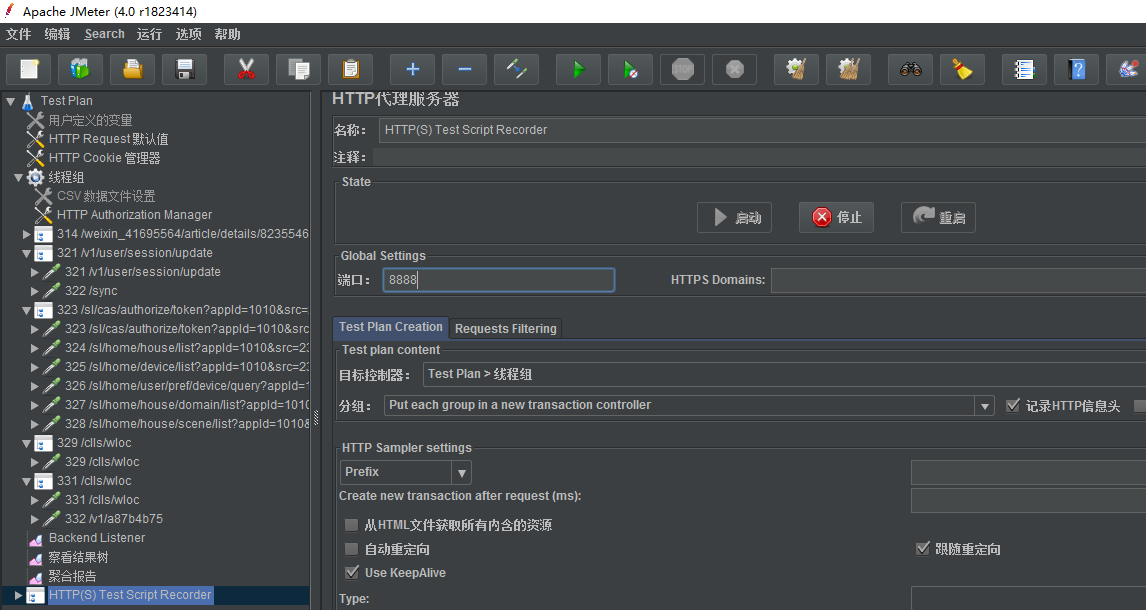Click the 启动 start button
The width and height of the screenshot is (1146, 610).
tap(734, 218)
